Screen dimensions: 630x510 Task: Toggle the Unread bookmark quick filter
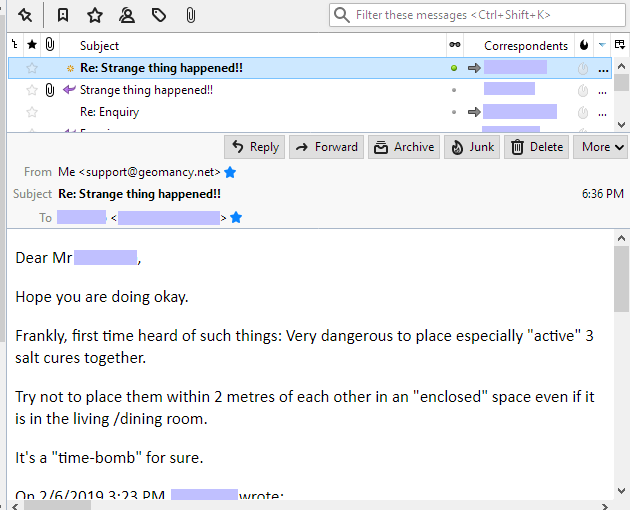(x=63, y=15)
